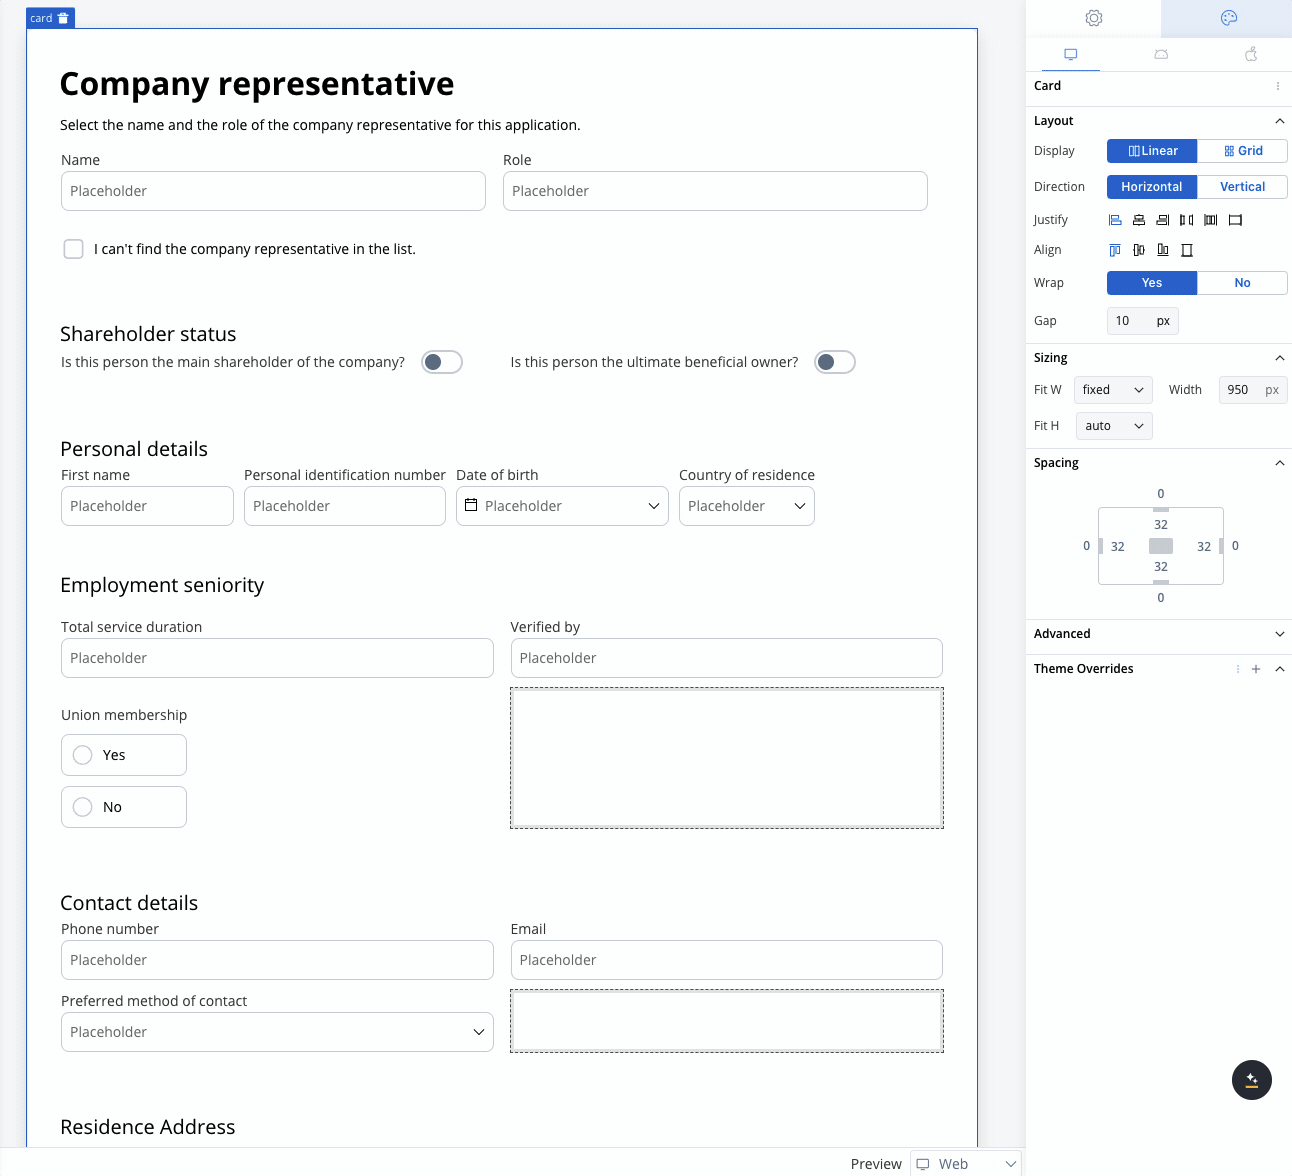The height and width of the screenshot is (1176, 1292).
Task: Open the styling palette tab
Action: (1229, 18)
